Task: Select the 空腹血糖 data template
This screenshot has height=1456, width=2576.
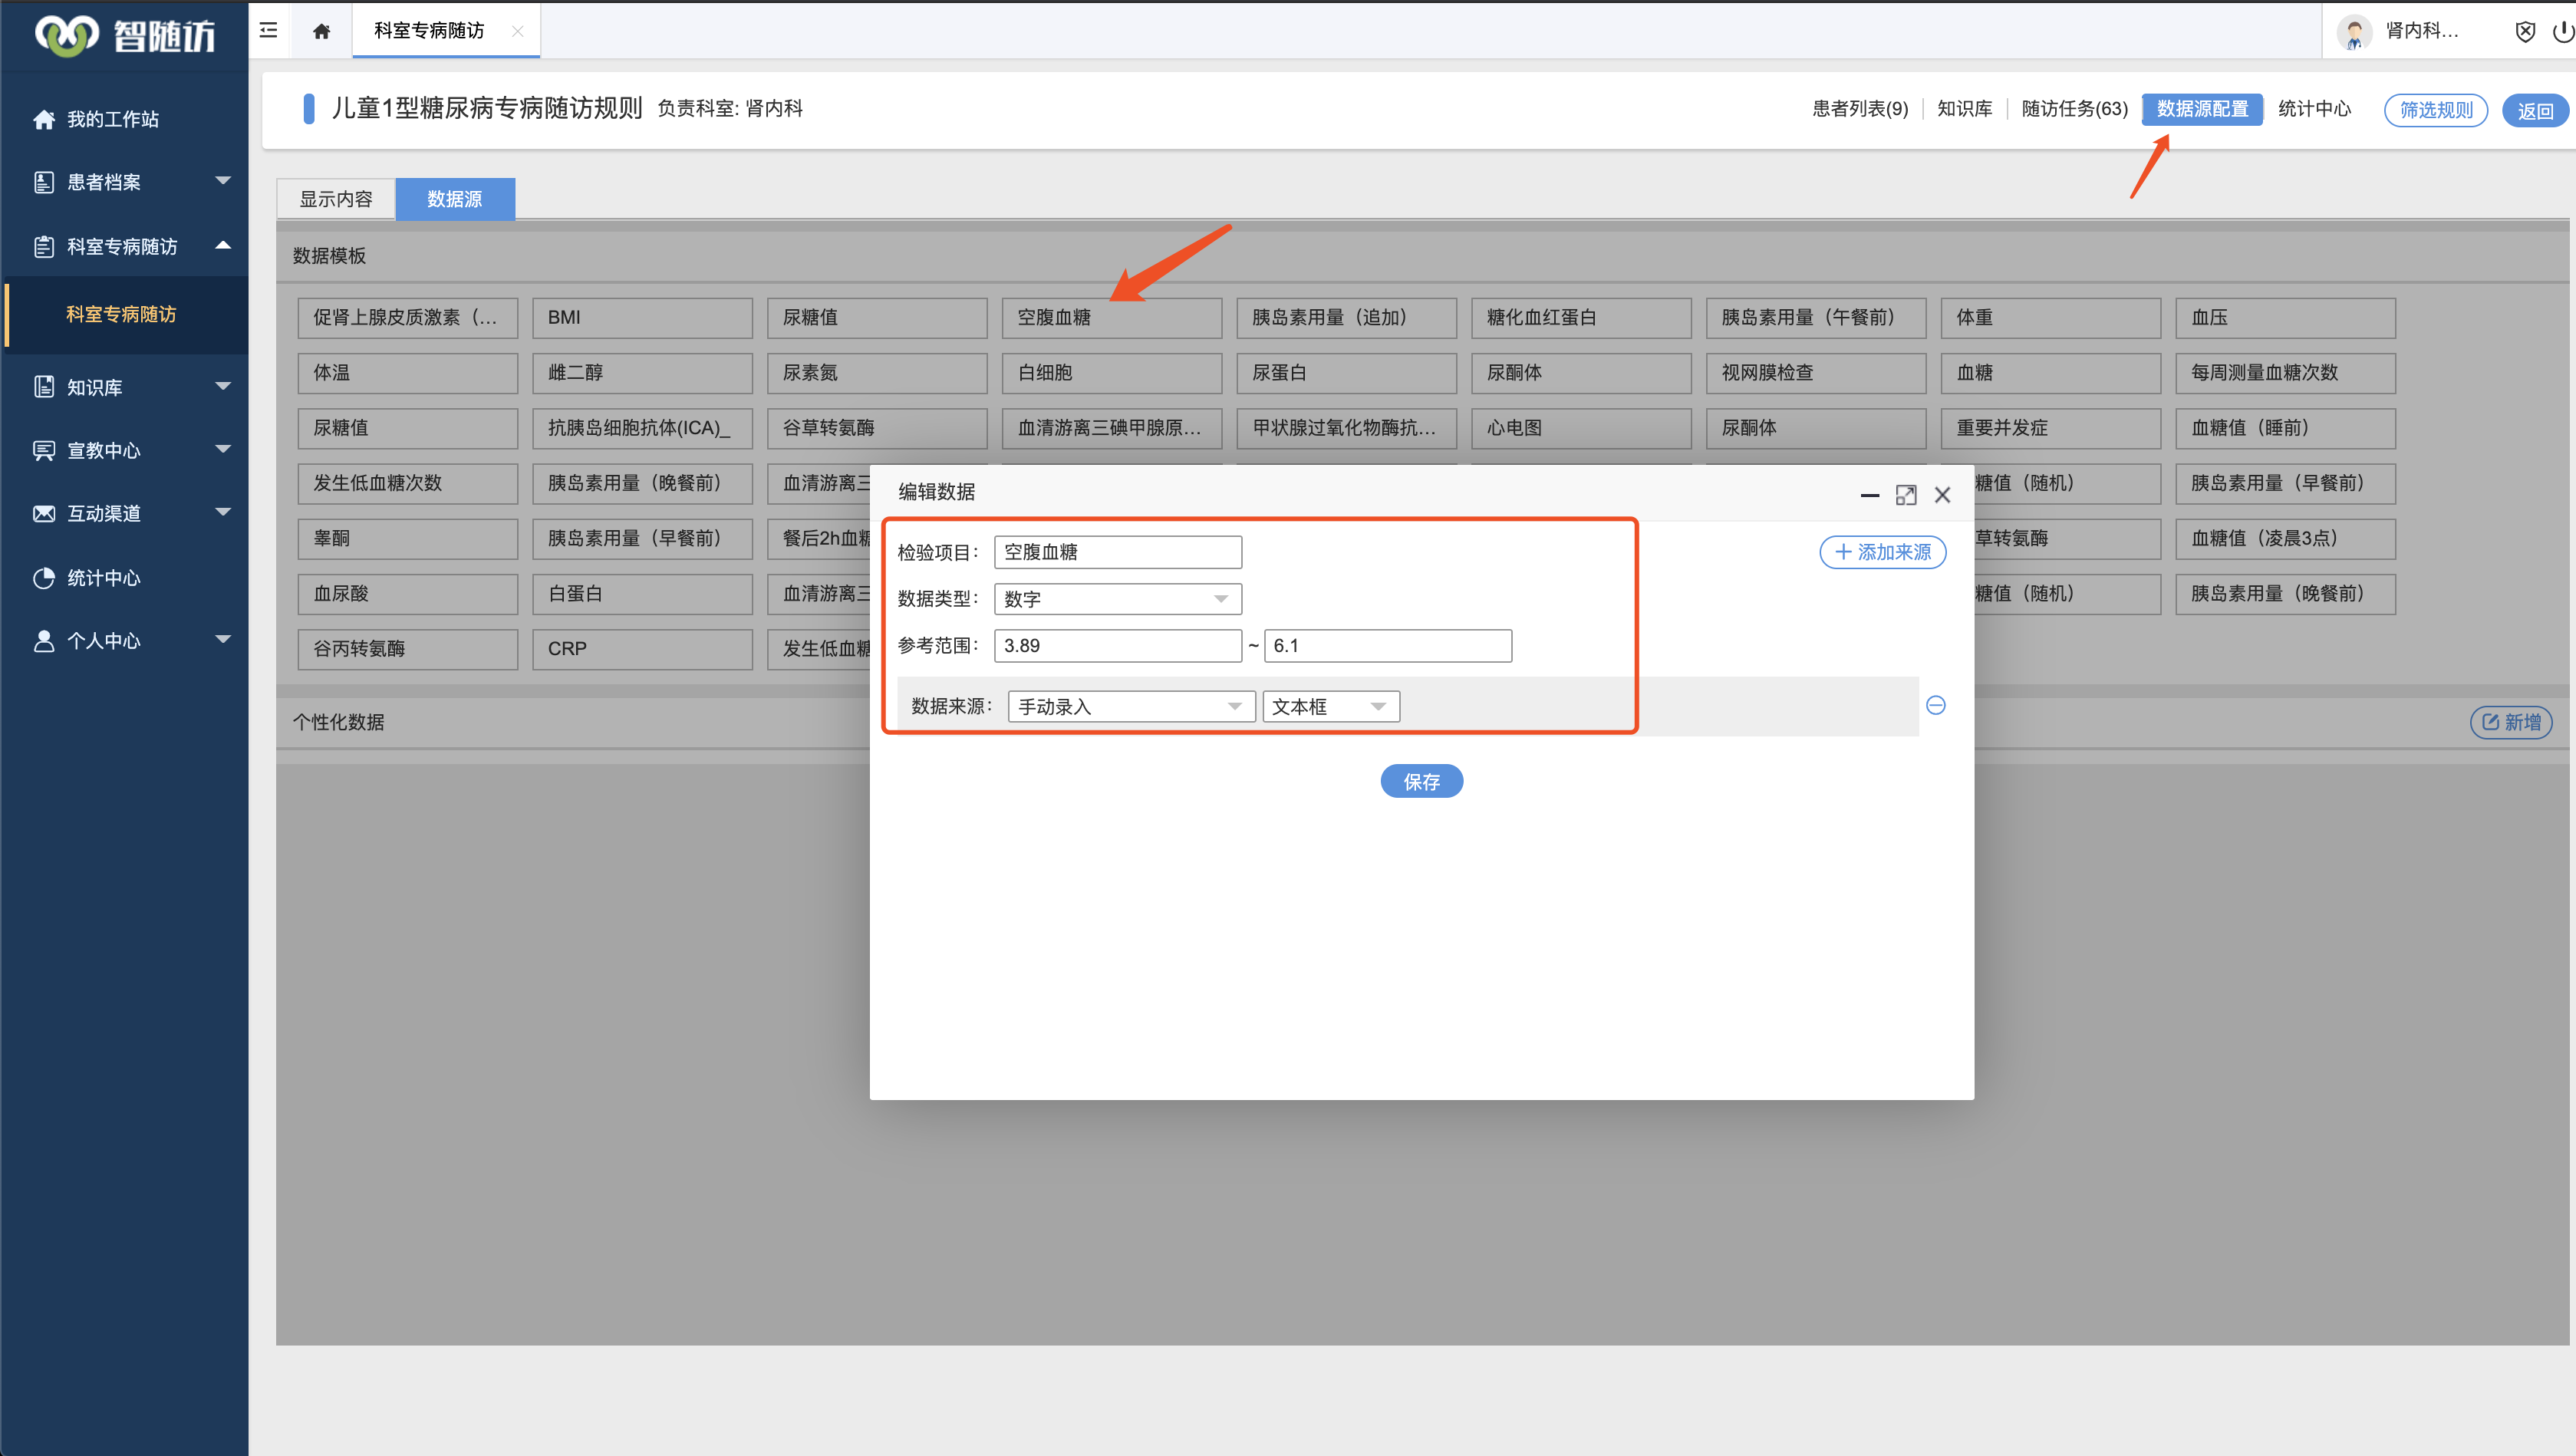Action: [x=1112, y=317]
